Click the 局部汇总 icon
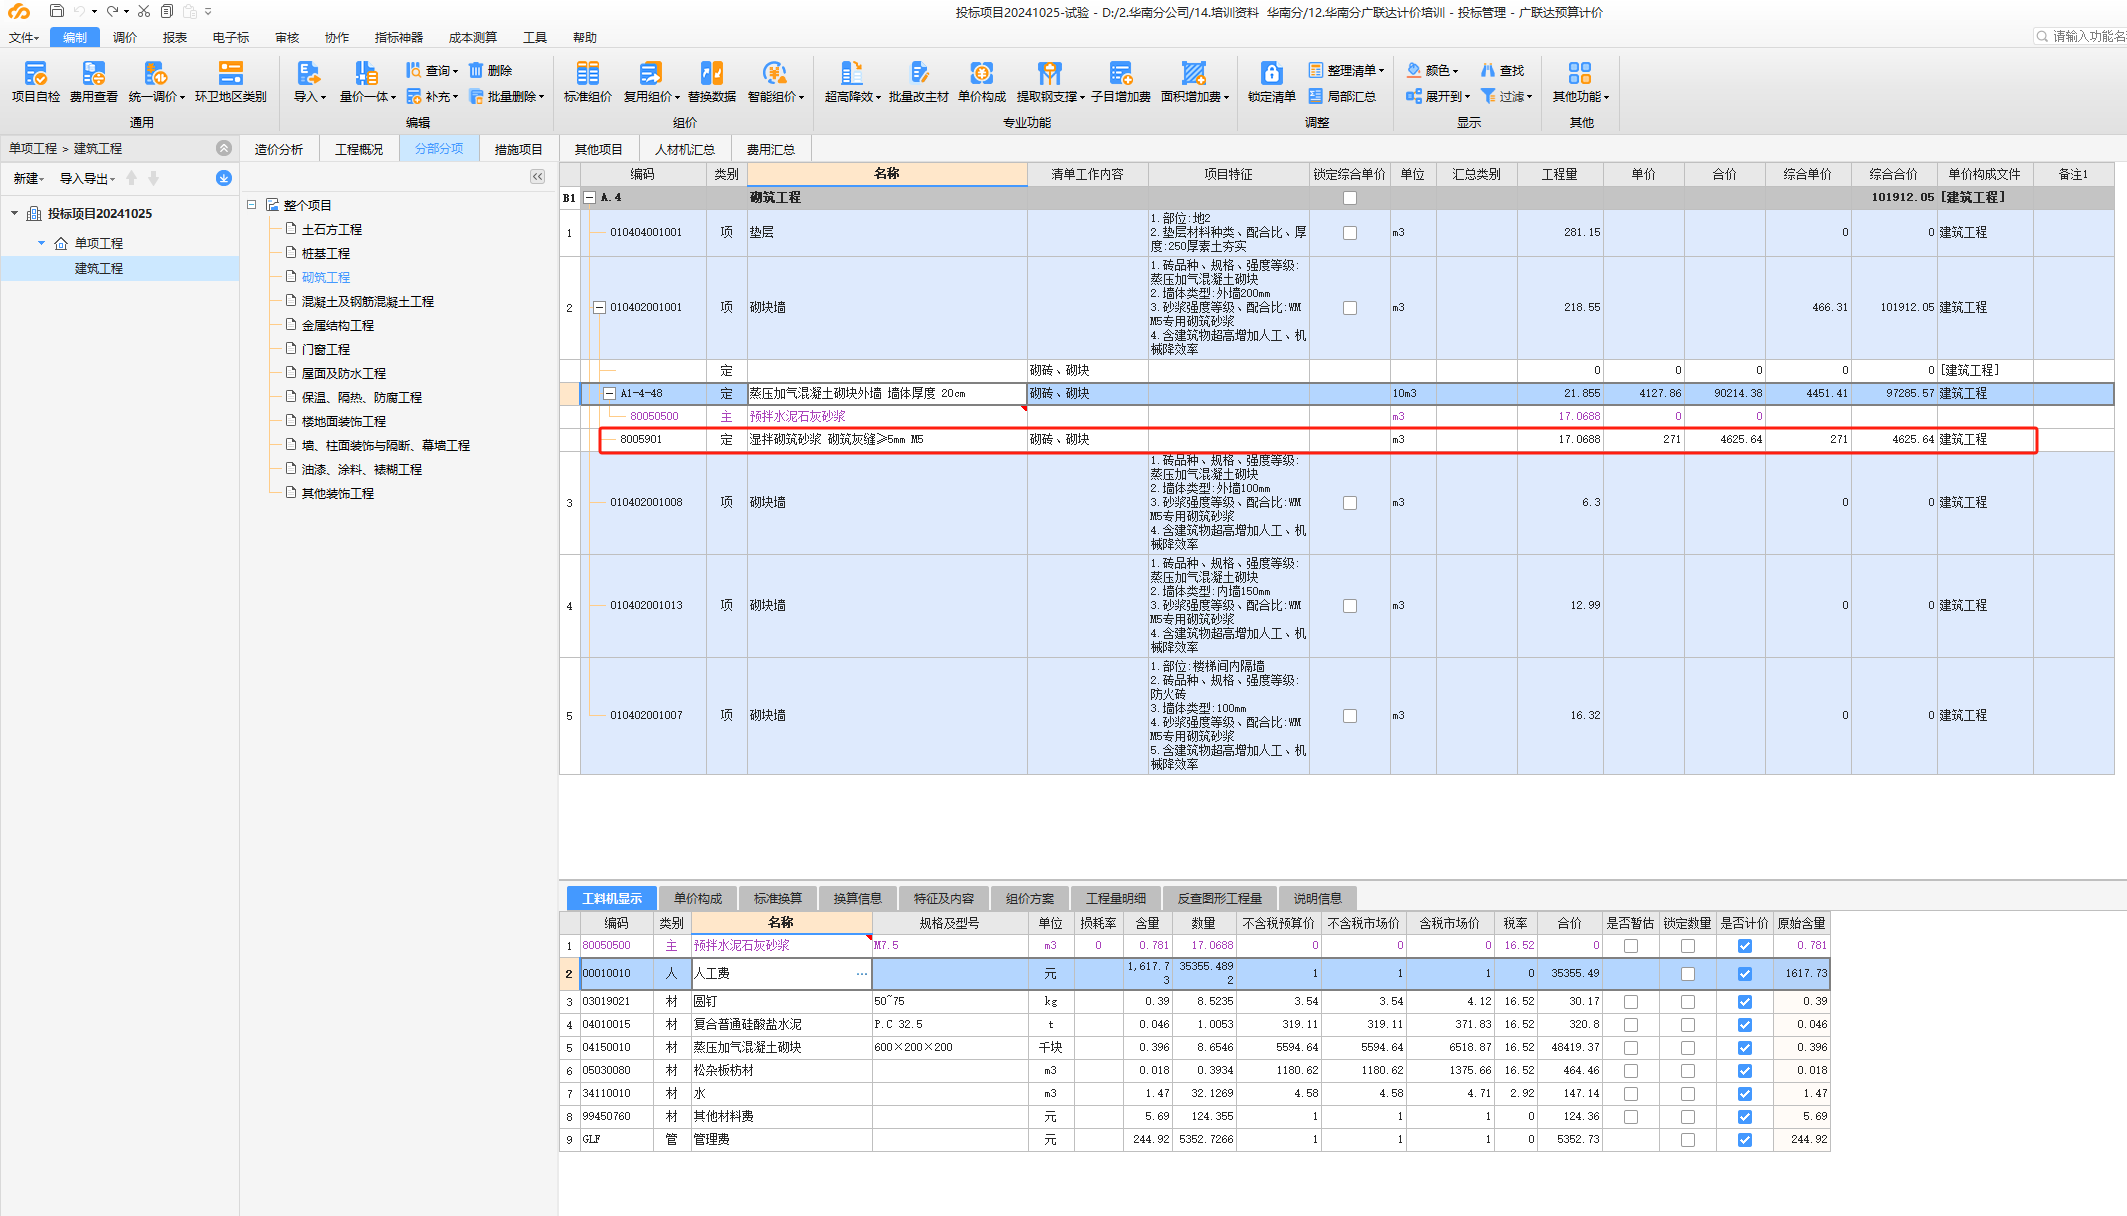The height and width of the screenshot is (1216, 2127). pyautogui.click(x=1316, y=96)
